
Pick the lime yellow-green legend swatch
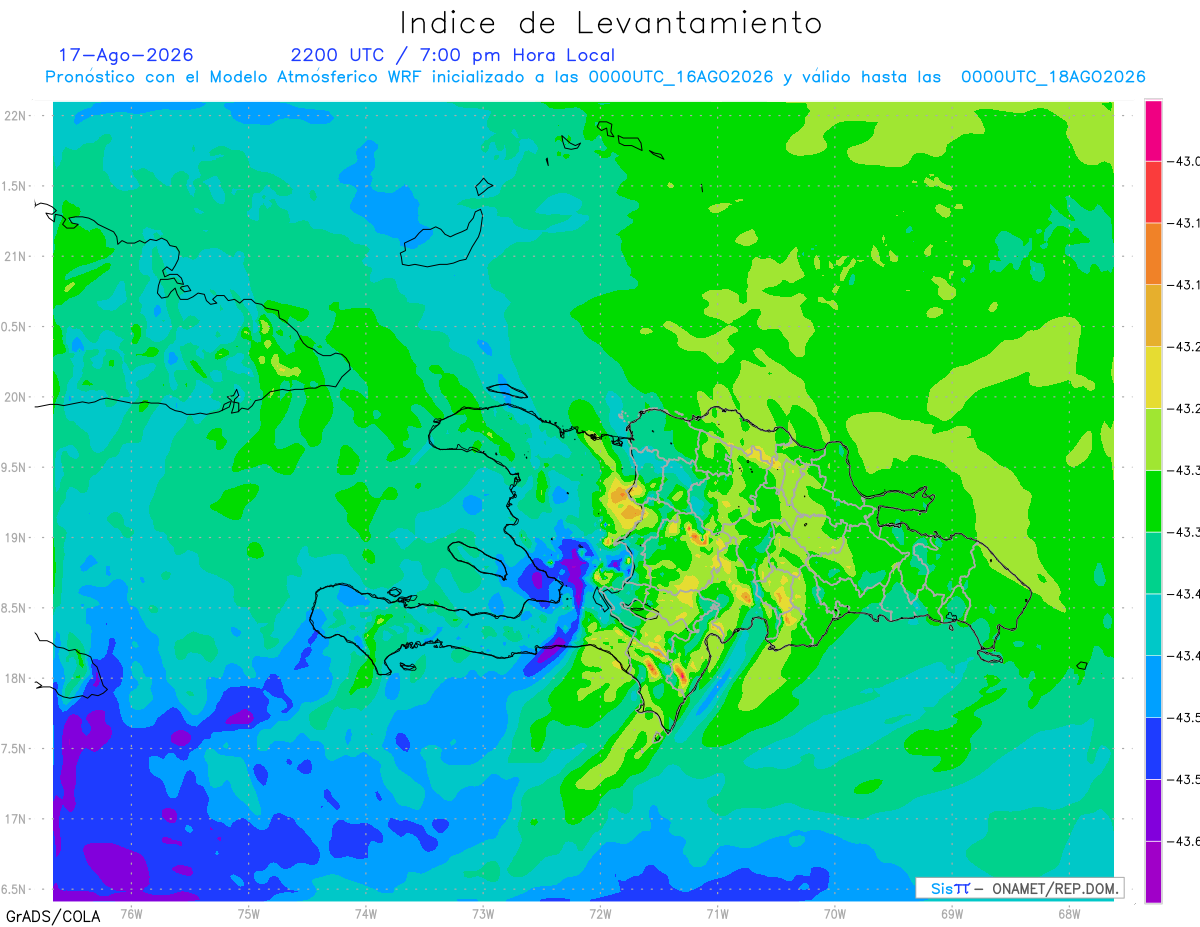pos(1153,438)
